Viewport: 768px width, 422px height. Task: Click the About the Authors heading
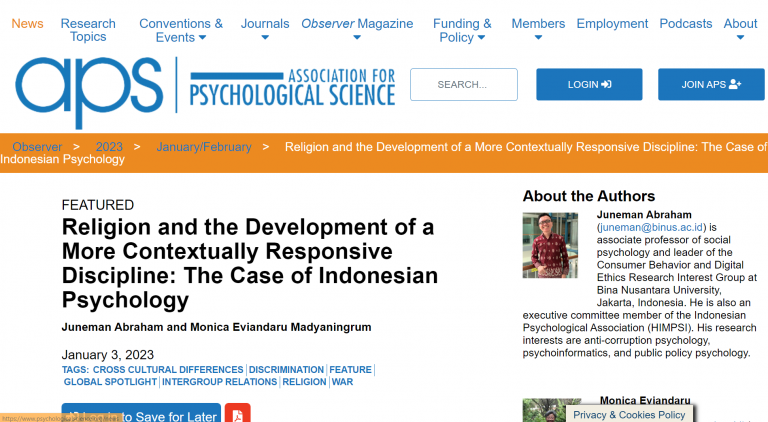589,196
